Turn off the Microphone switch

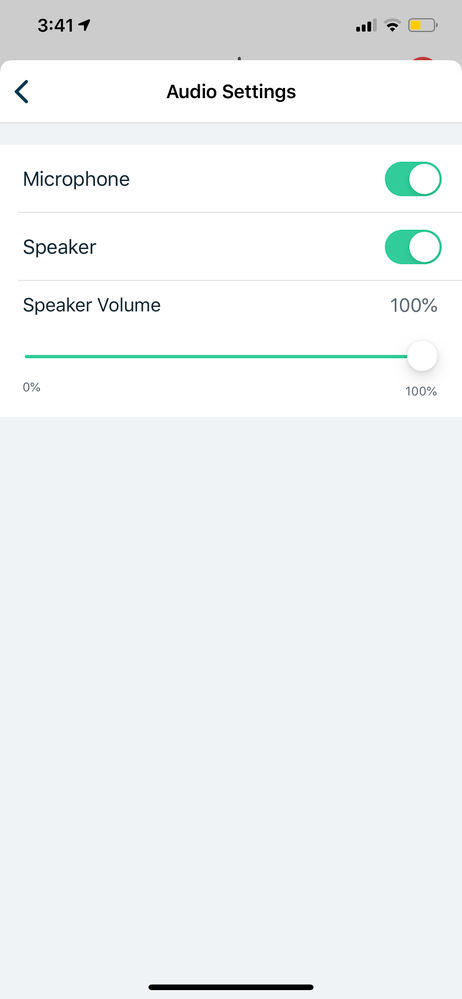tap(413, 179)
